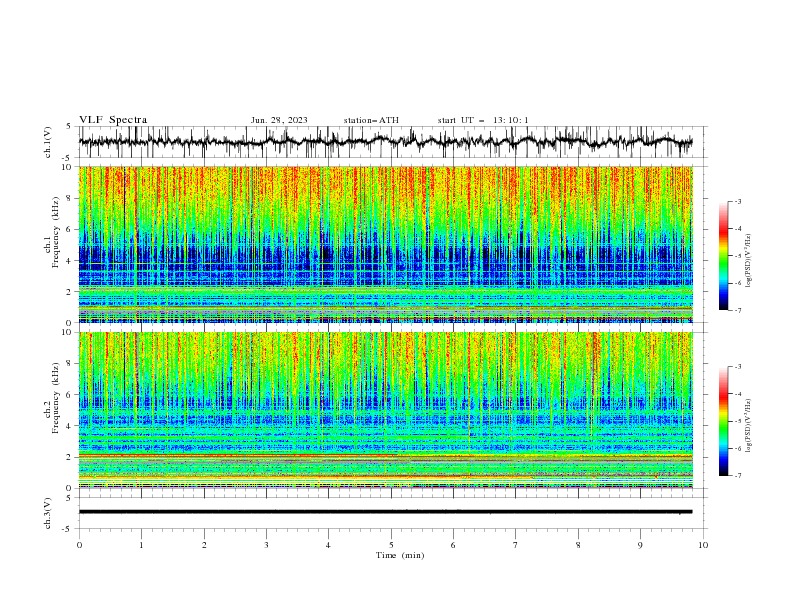792x612 pixels.
Task: Click time axis tick label "3"
Action: pos(266,545)
